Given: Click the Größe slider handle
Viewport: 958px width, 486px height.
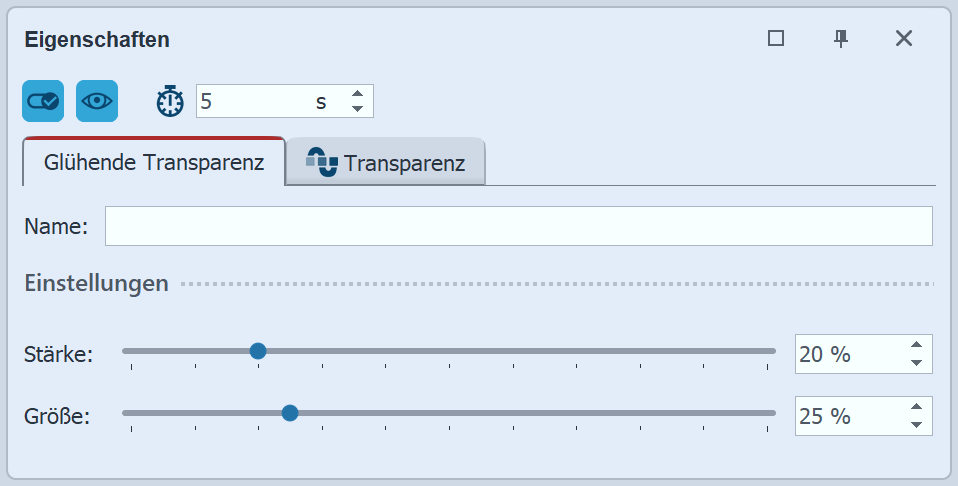Looking at the screenshot, I should (290, 412).
